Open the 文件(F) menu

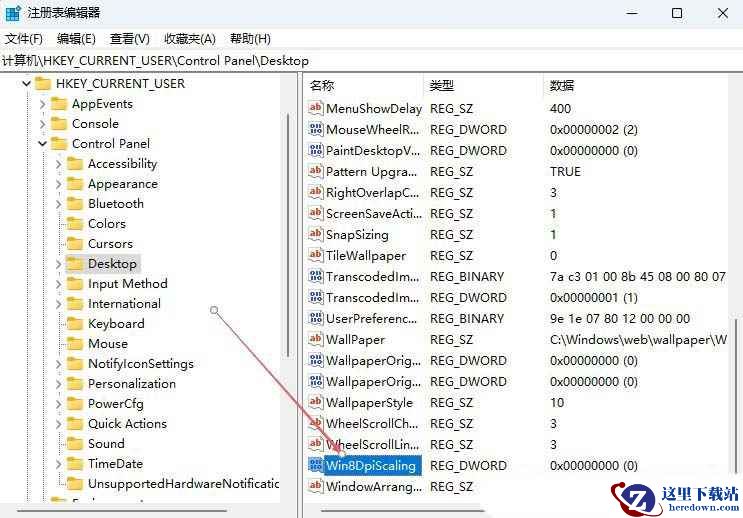tap(24, 39)
